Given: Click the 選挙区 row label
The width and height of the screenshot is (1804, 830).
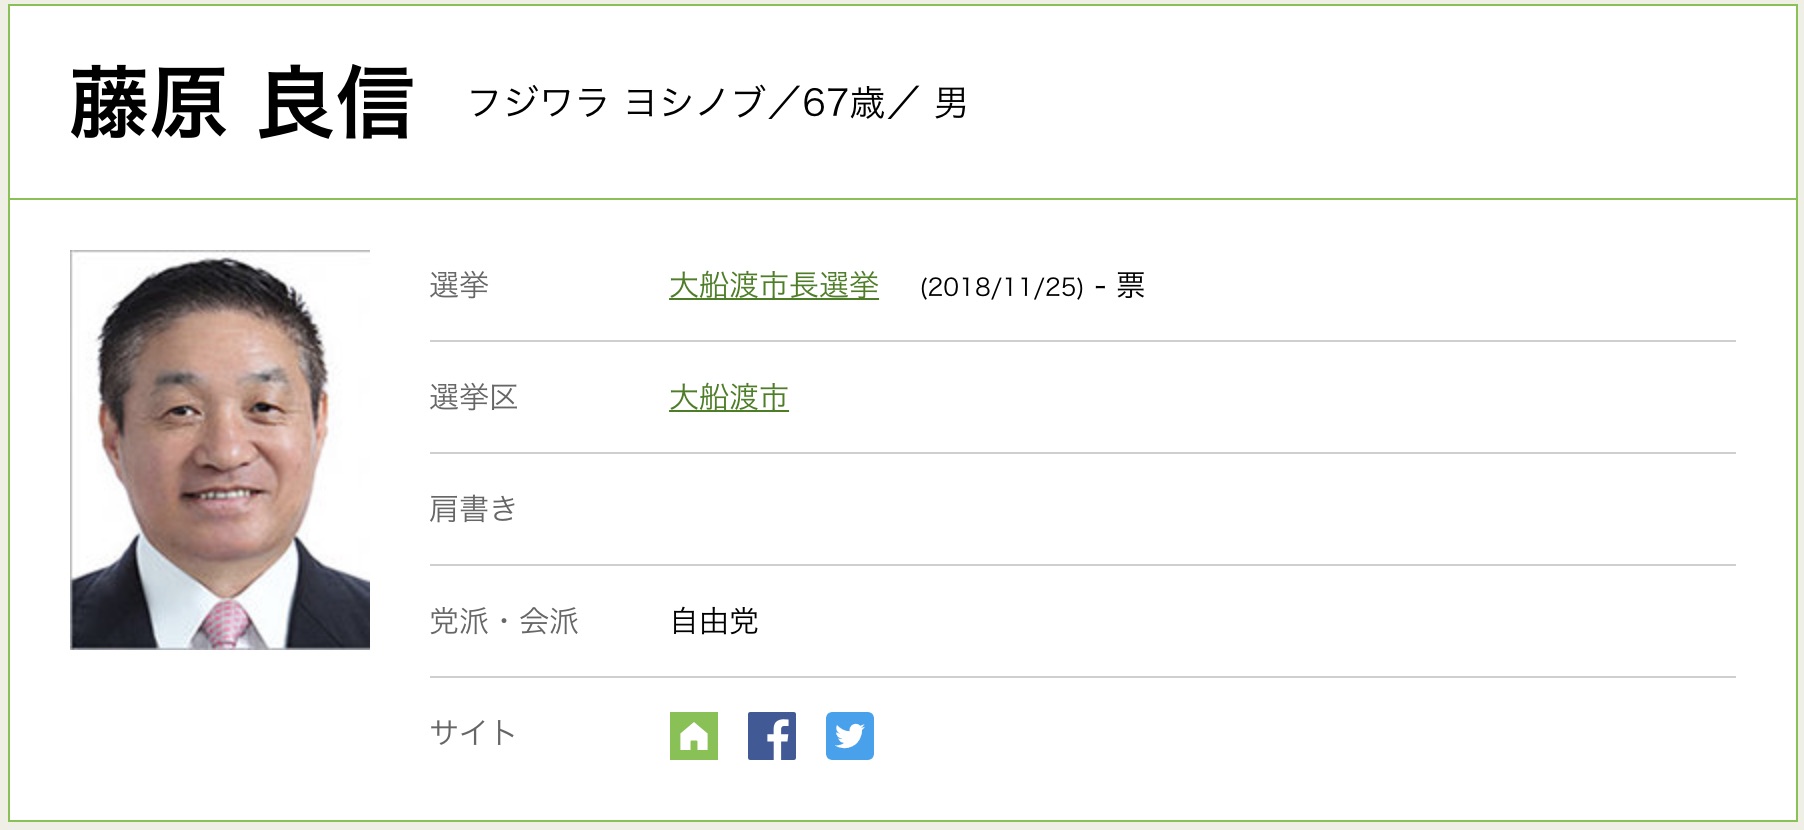Looking at the screenshot, I should click(x=473, y=398).
